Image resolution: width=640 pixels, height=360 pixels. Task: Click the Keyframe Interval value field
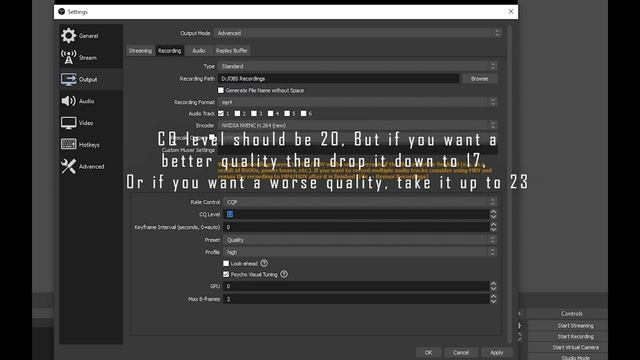(356, 227)
